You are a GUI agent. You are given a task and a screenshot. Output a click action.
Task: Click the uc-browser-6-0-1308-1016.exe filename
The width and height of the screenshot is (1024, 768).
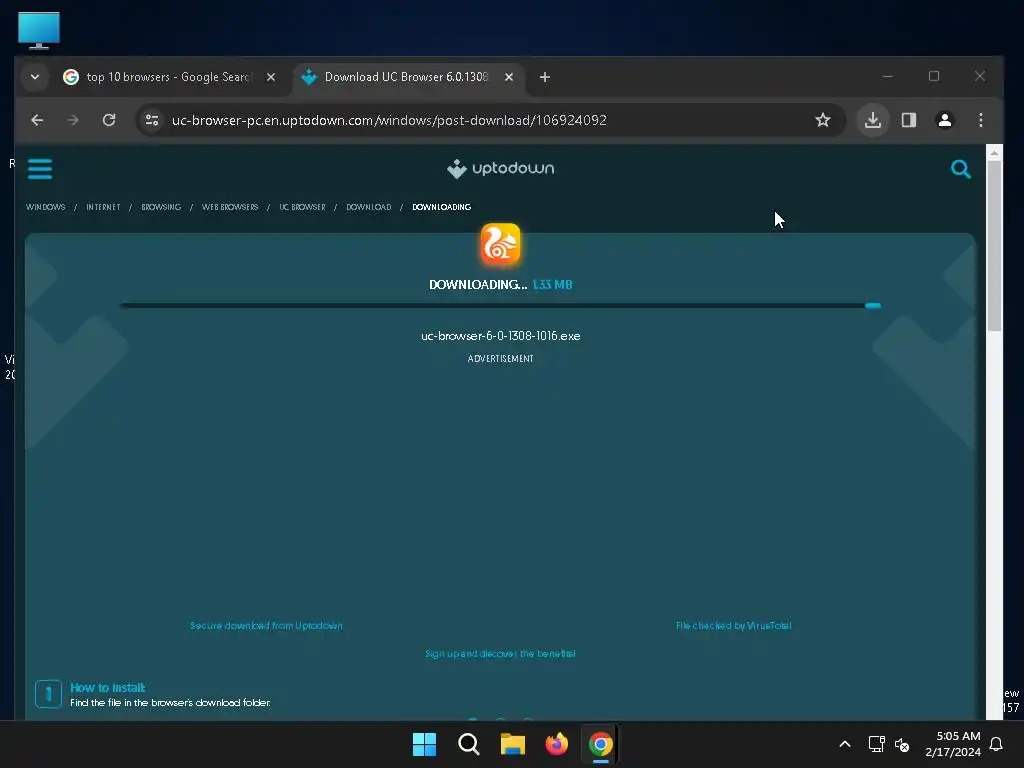[500, 336]
